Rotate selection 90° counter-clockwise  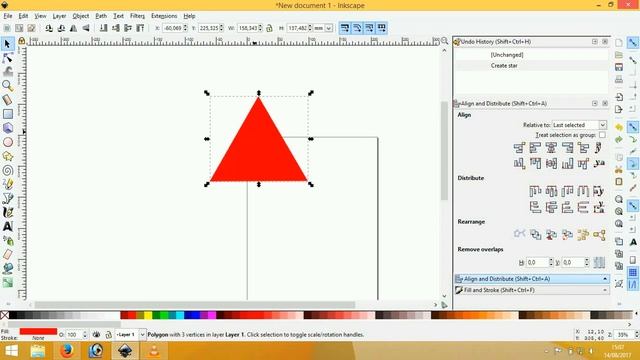pyautogui.click(x=49, y=28)
